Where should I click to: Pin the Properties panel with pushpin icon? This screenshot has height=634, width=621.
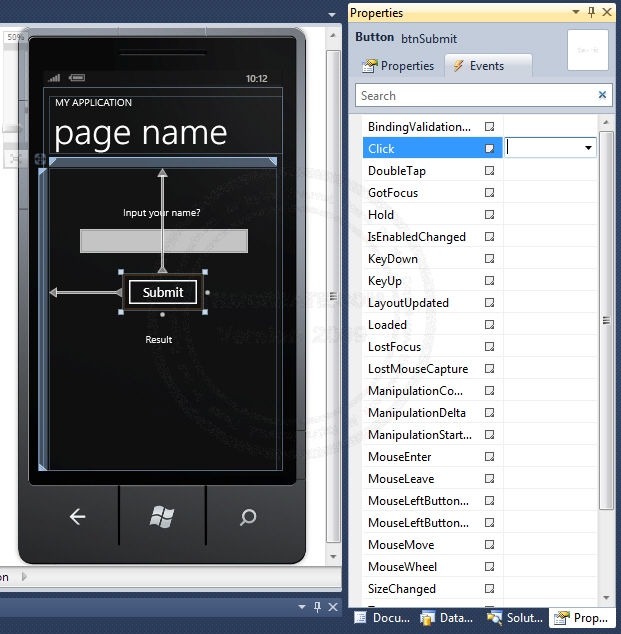pyautogui.click(x=591, y=12)
